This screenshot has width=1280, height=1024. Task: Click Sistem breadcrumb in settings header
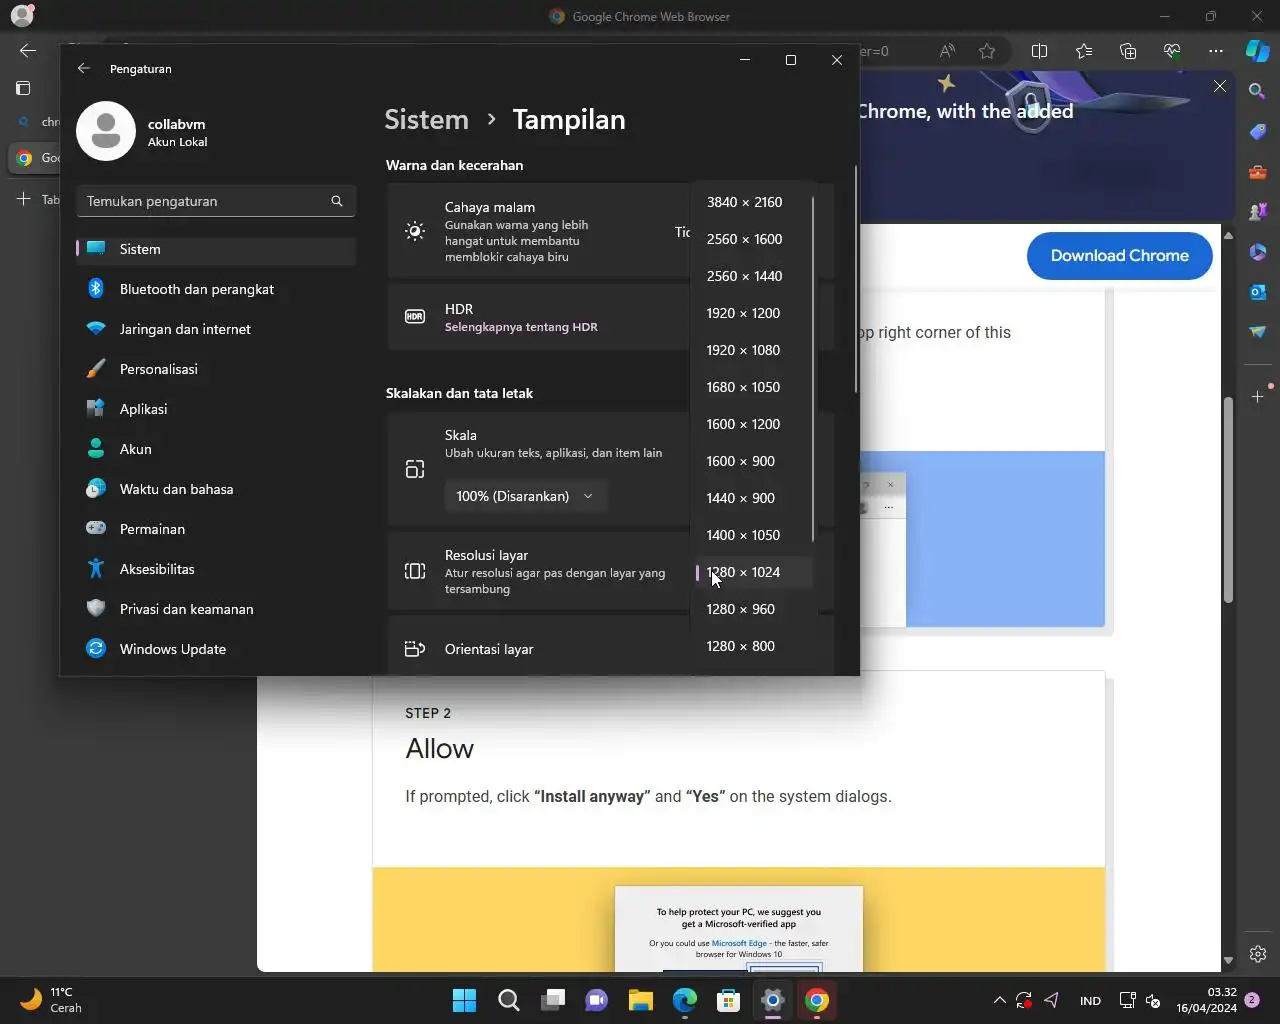pos(426,119)
